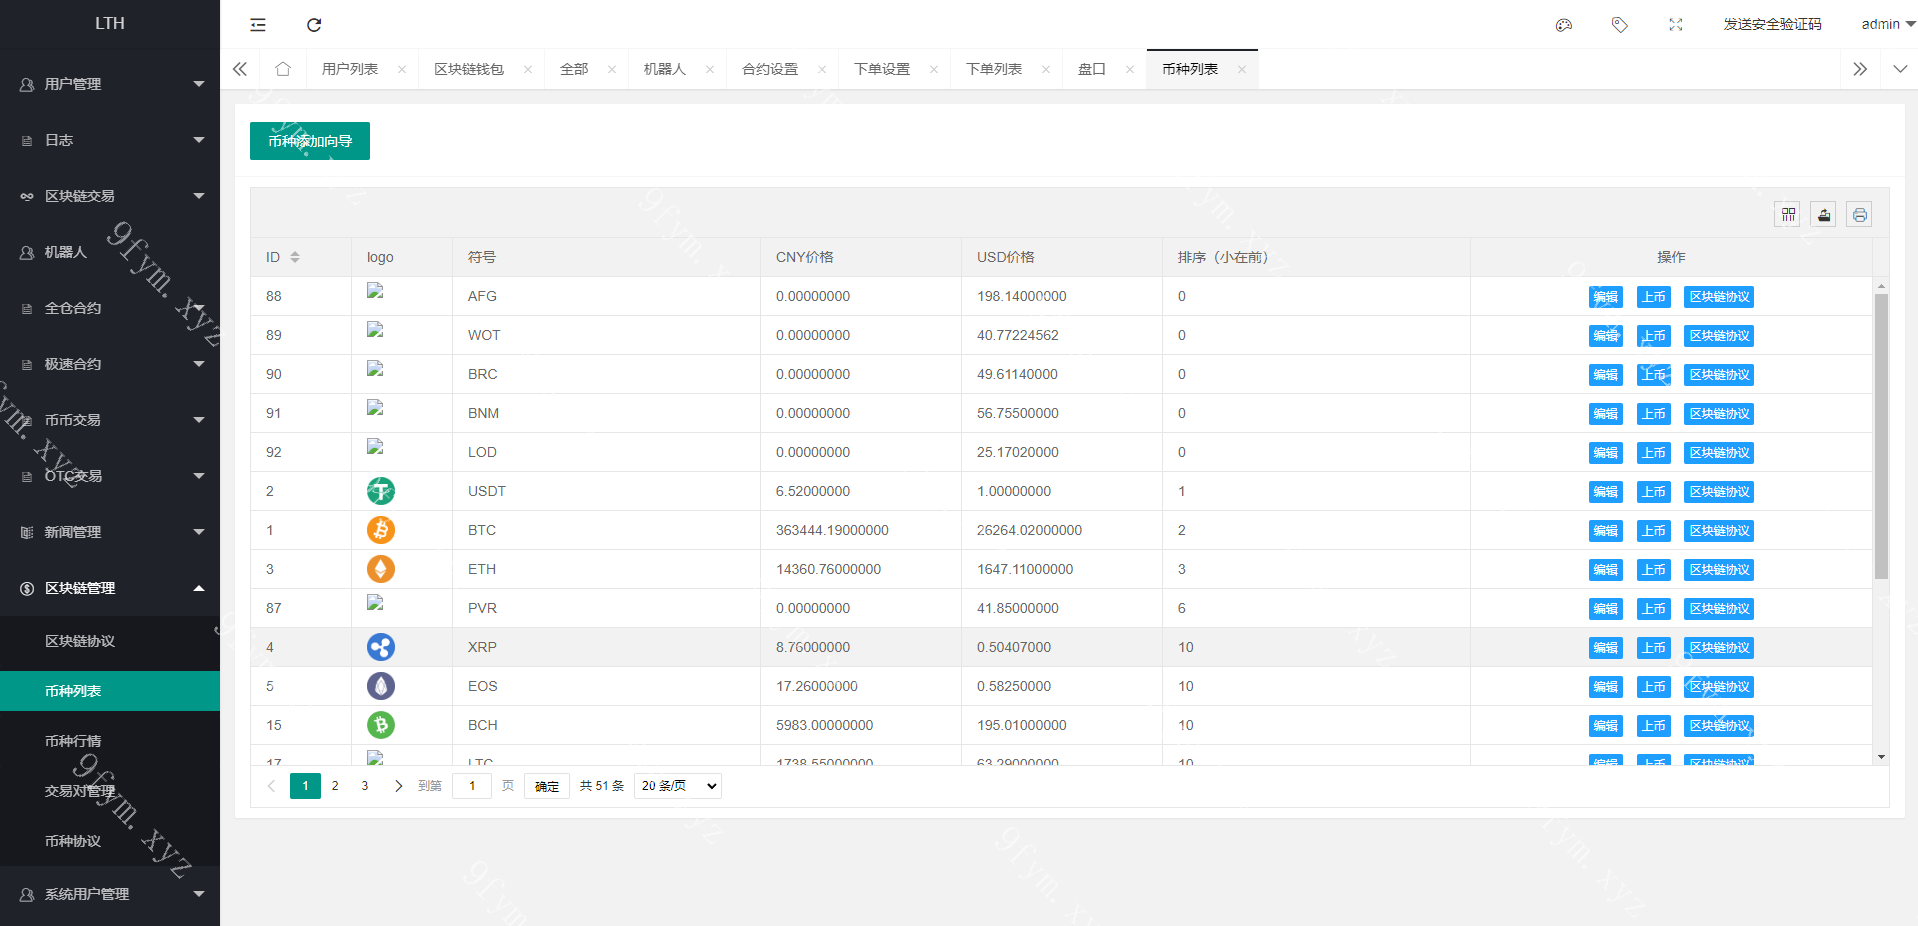Close the 区块链钱包 tab

[528, 70]
